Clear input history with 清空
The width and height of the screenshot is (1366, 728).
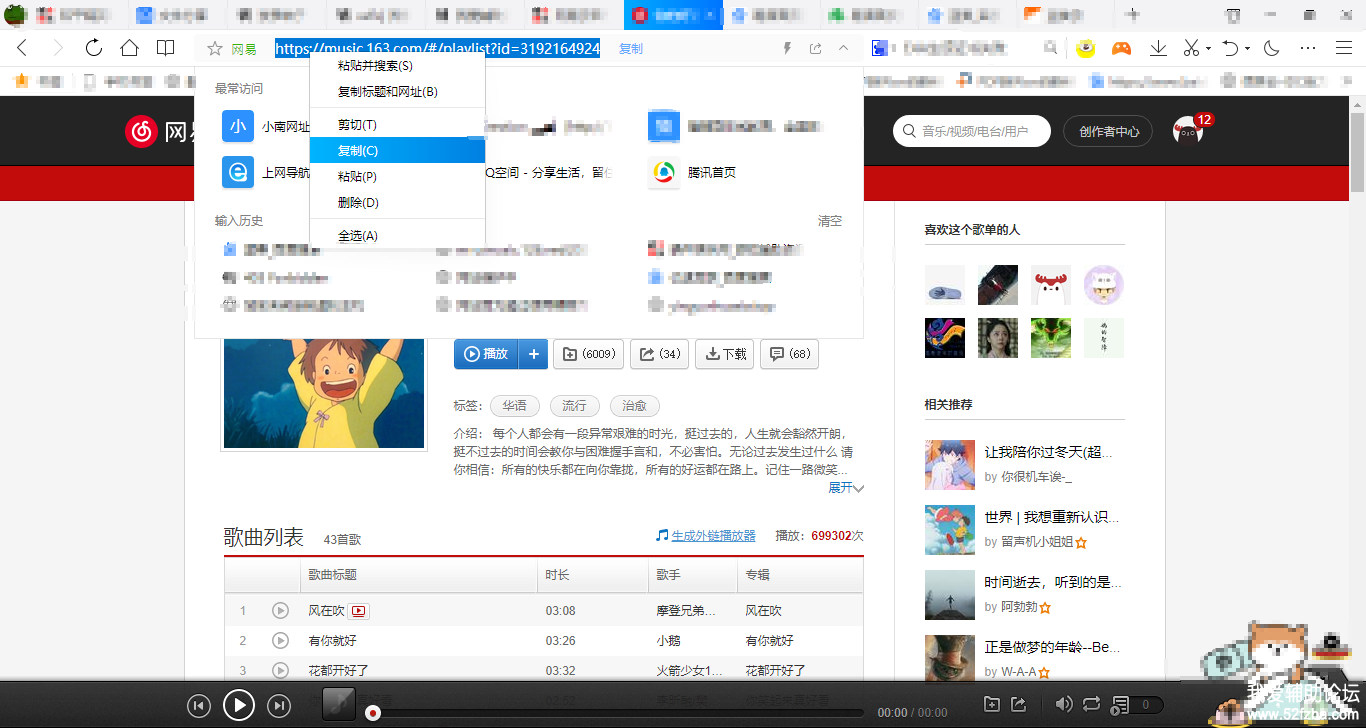pyautogui.click(x=830, y=221)
